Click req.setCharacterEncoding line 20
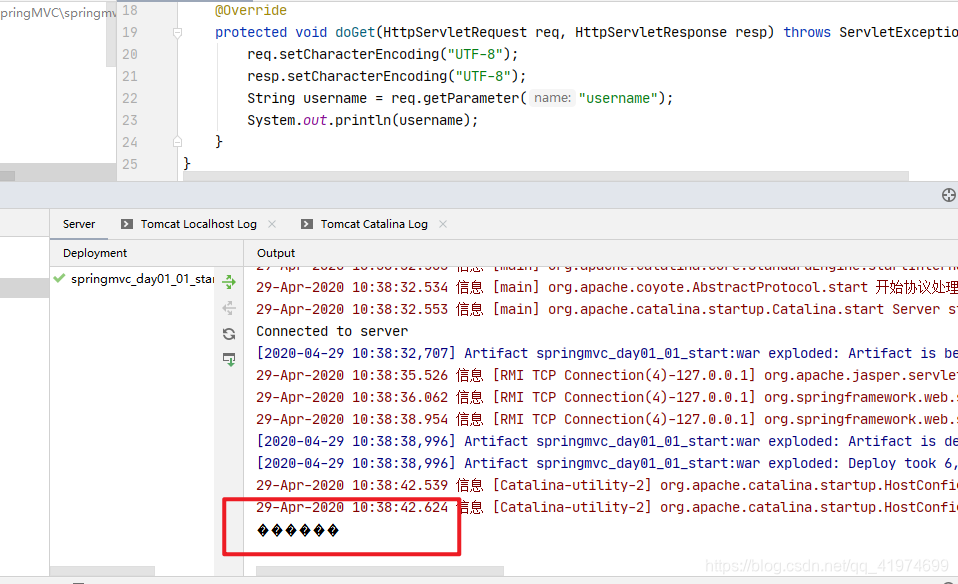The width and height of the screenshot is (958, 584). click(x=382, y=54)
